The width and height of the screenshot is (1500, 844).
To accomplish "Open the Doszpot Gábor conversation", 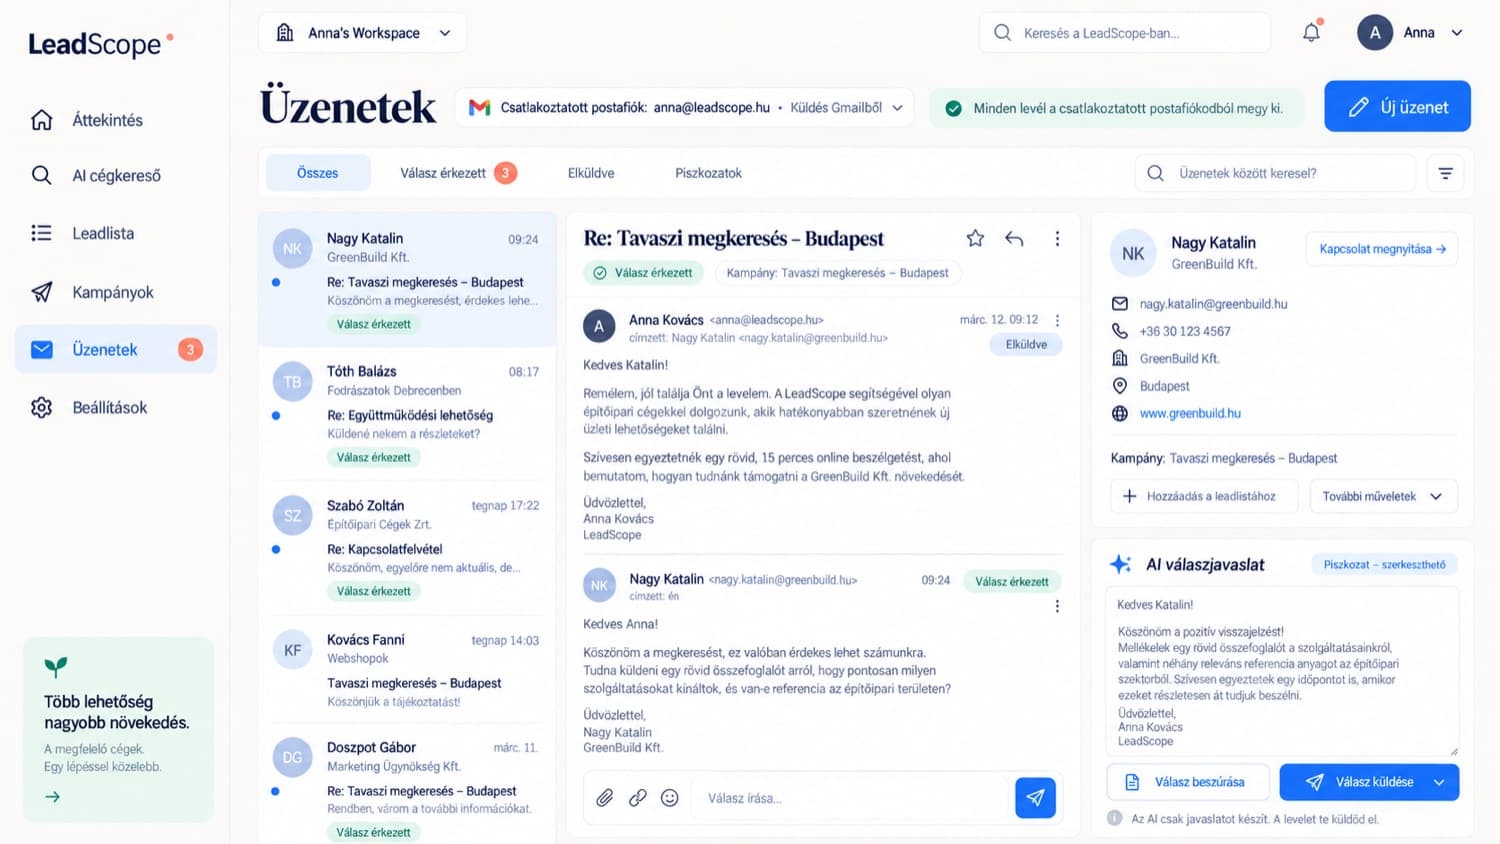I will coord(407,784).
